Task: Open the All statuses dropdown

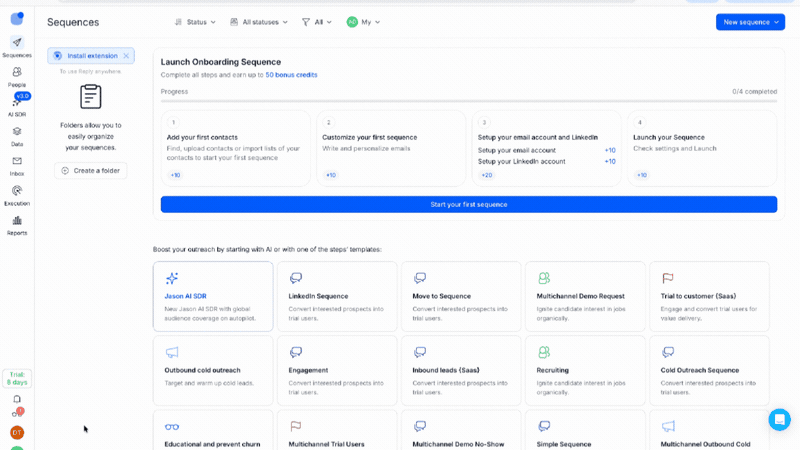Action: pos(259,22)
